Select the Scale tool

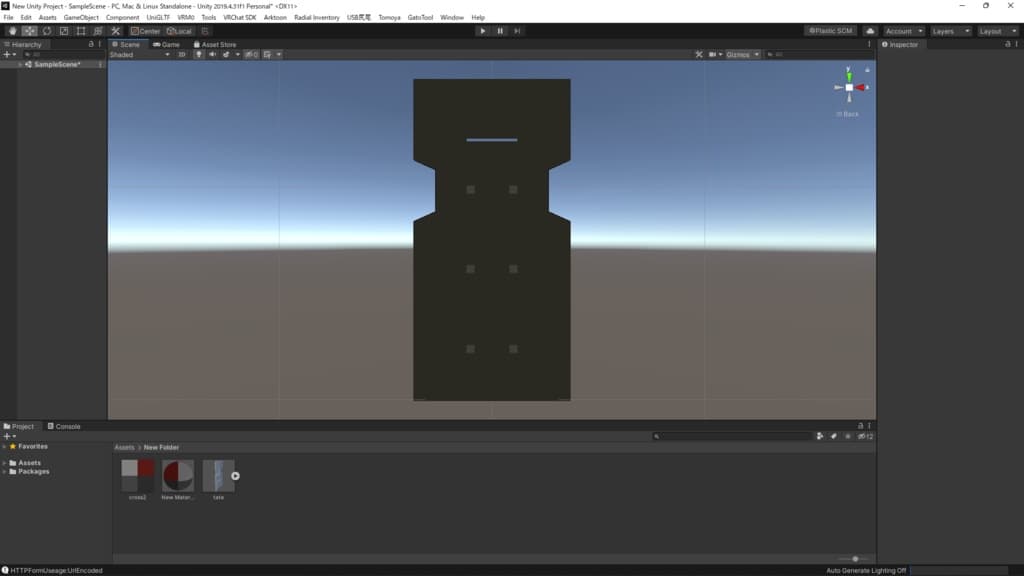tap(63, 31)
